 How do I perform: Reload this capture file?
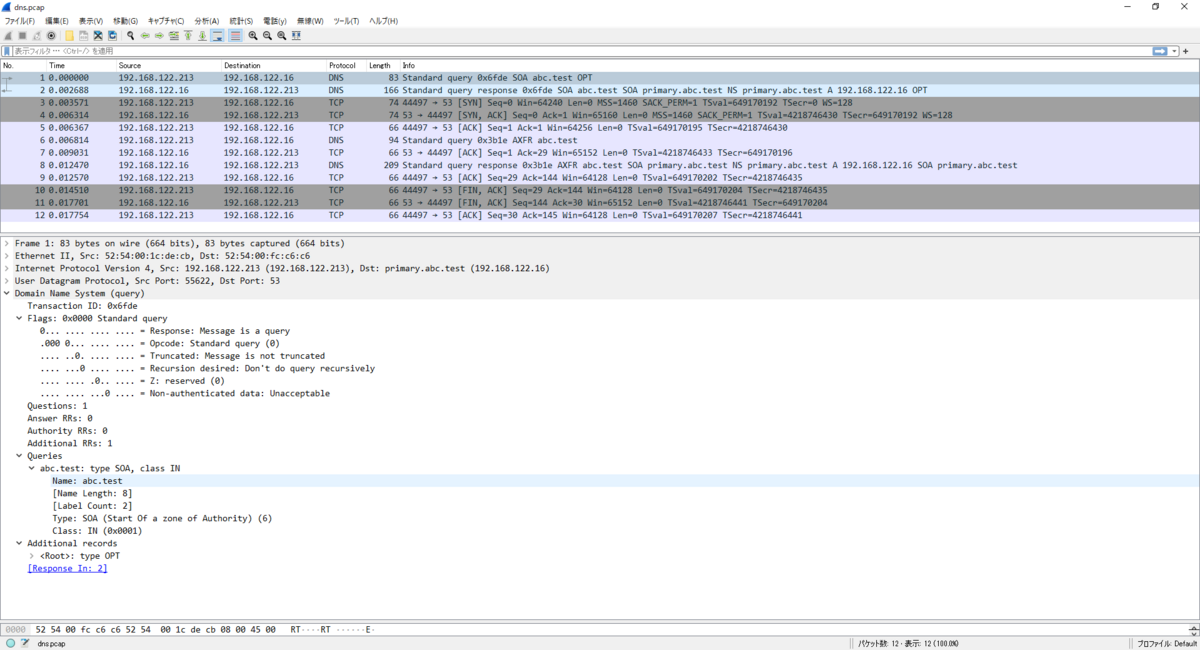click(112, 36)
